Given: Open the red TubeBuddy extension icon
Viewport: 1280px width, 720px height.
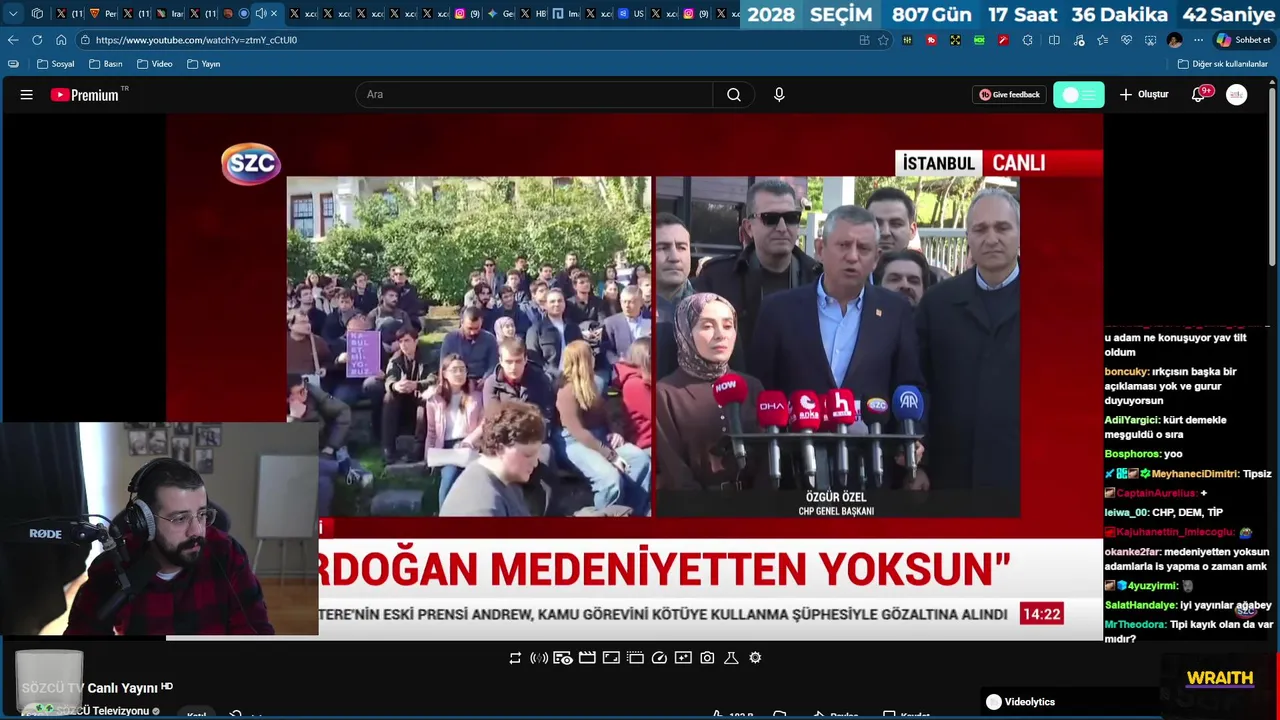Looking at the screenshot, I should (931, 40).
